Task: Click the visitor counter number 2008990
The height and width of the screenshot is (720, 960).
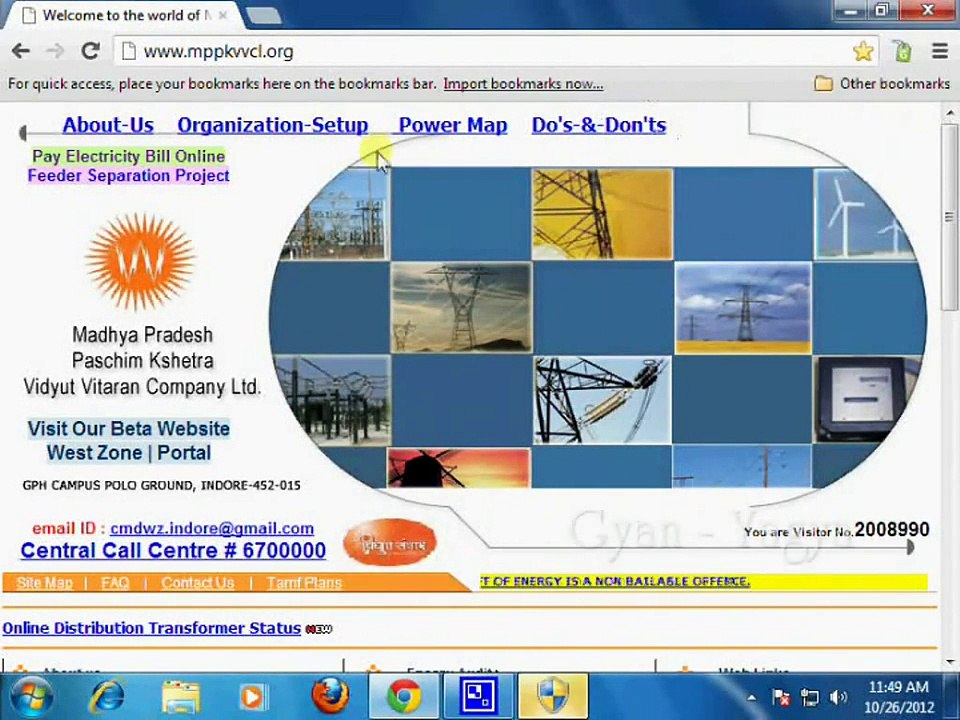Action: click(x=891, y=530)
